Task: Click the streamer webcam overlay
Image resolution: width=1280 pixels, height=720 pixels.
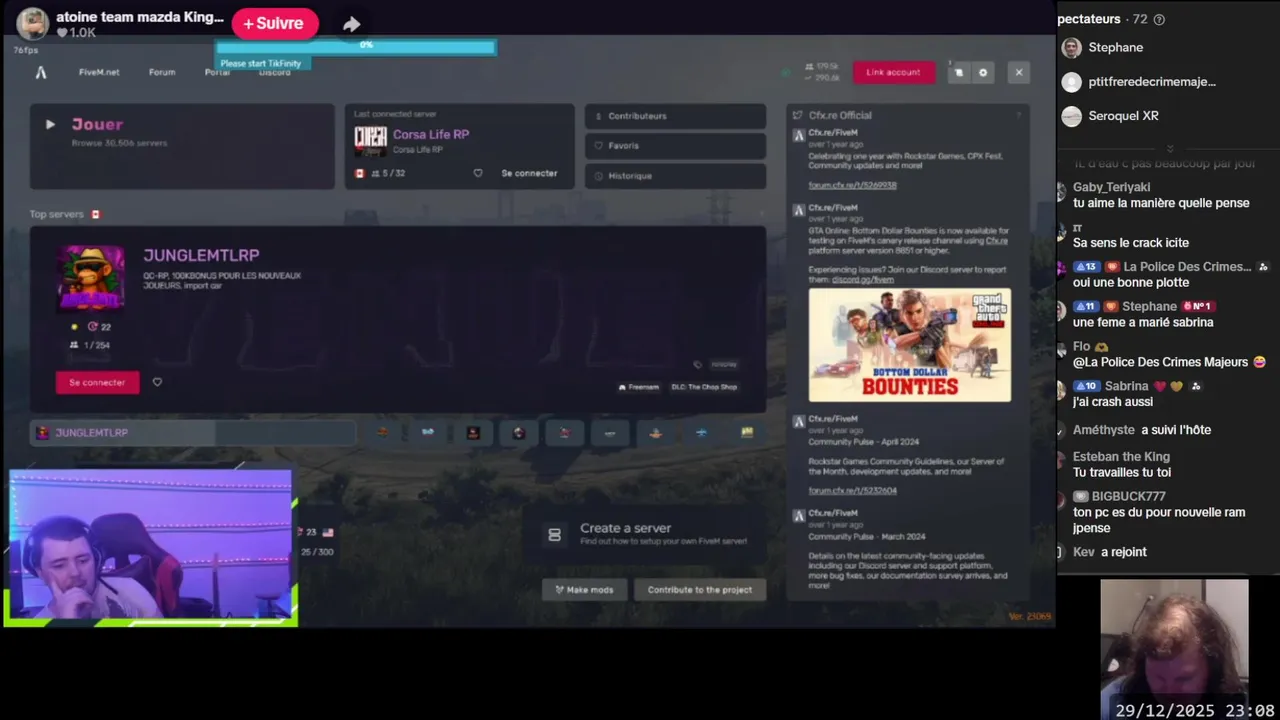Action: pyautogui.click(x=150, y=547)
